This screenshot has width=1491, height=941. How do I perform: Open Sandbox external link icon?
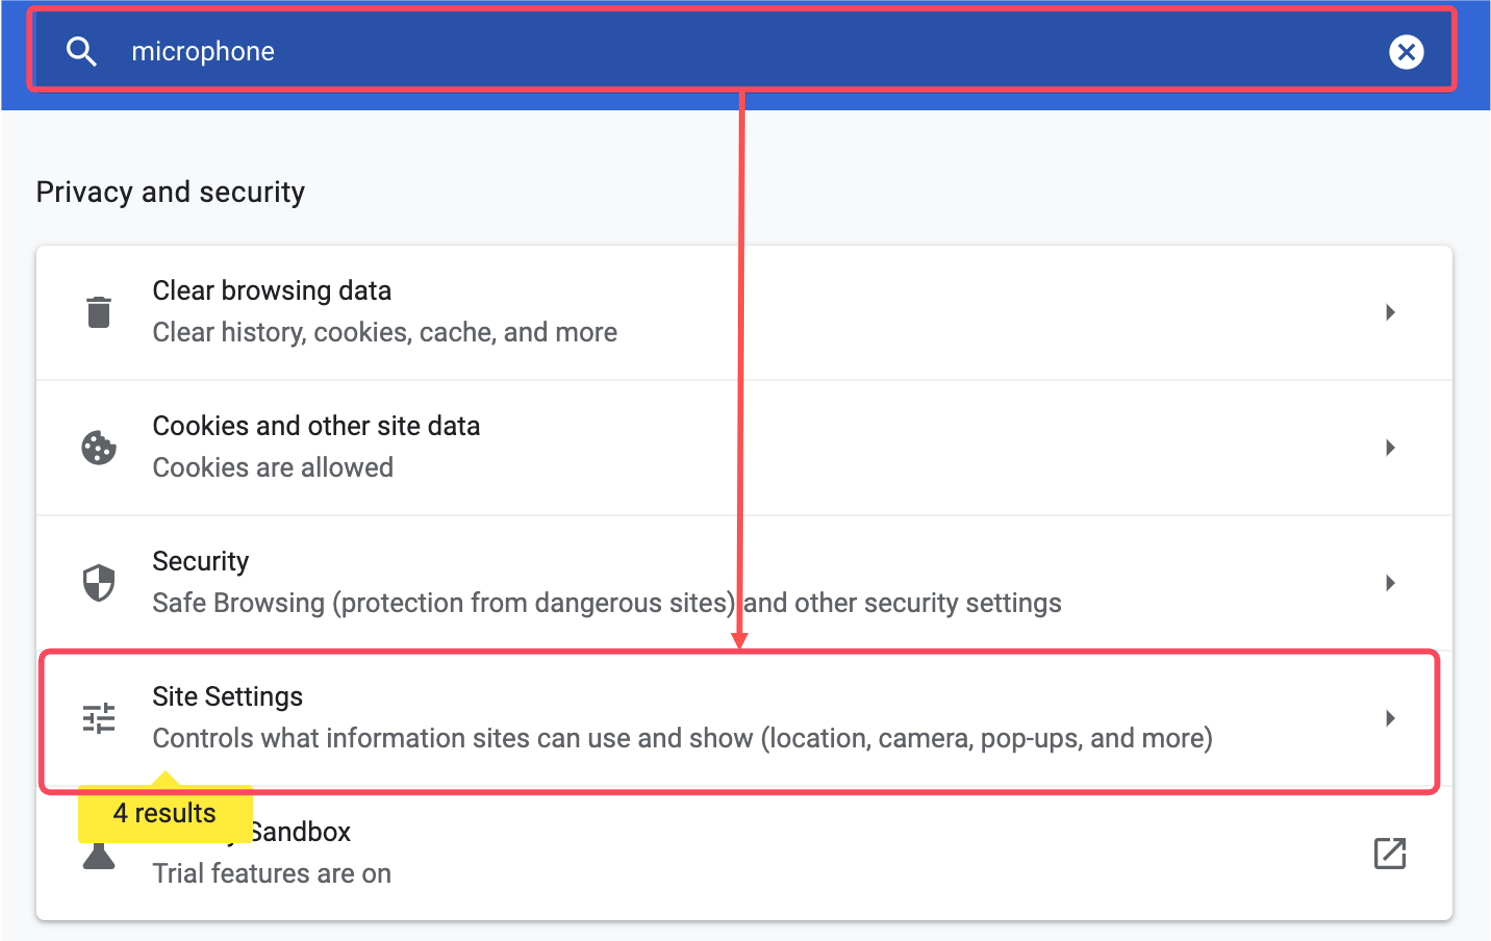[x=1390, y=853]
